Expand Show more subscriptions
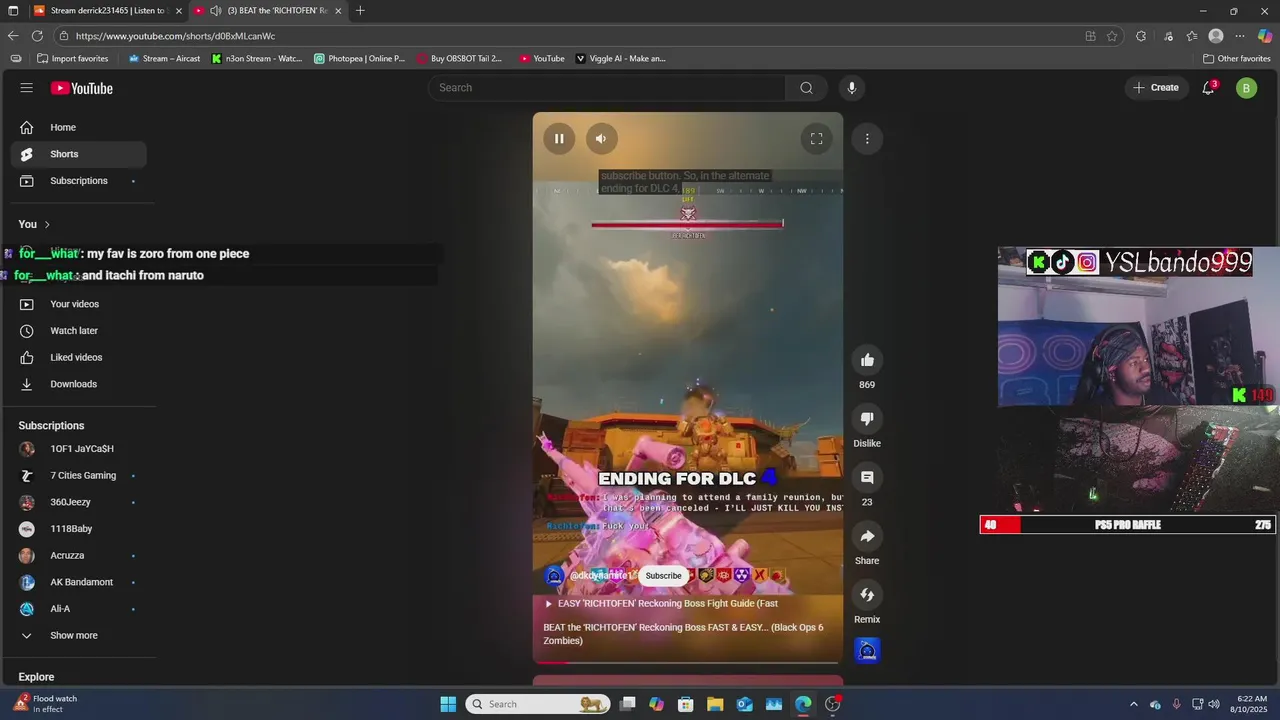Screen dimensions: 1280x720 tap(78, 636)
